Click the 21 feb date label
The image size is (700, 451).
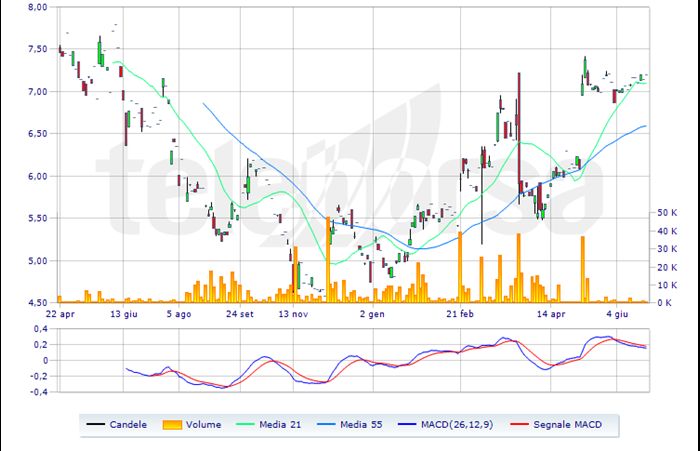(460, 314)
